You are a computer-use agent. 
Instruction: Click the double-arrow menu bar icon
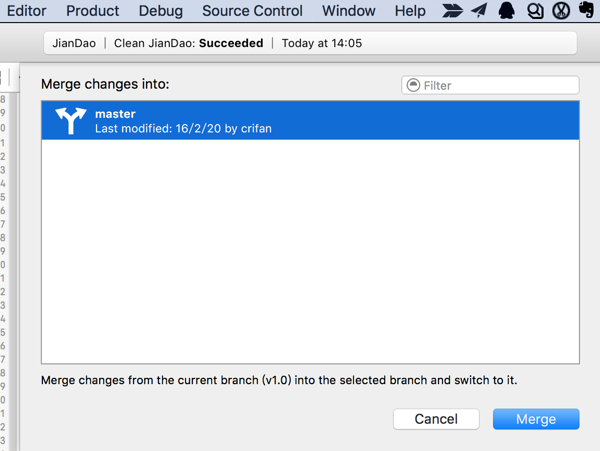click(x=453, y=11)
